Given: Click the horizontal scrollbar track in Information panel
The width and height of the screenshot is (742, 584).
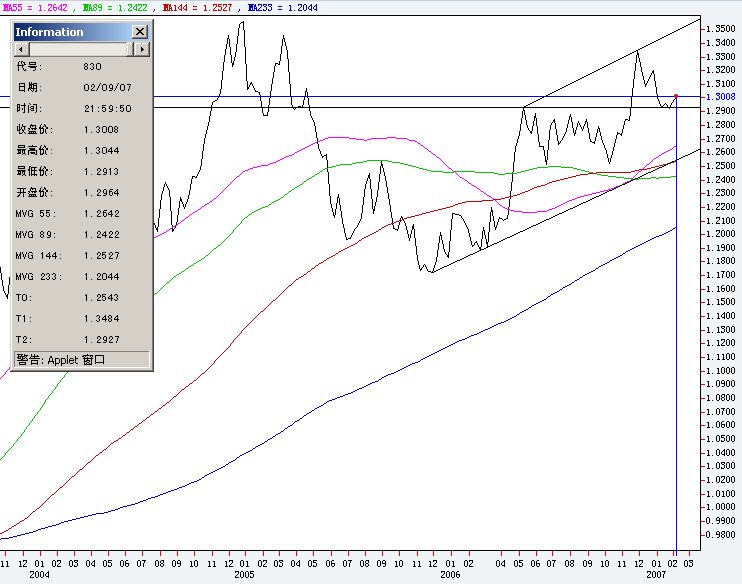Looking at the screenshot, I should click(x=78, y=49).
